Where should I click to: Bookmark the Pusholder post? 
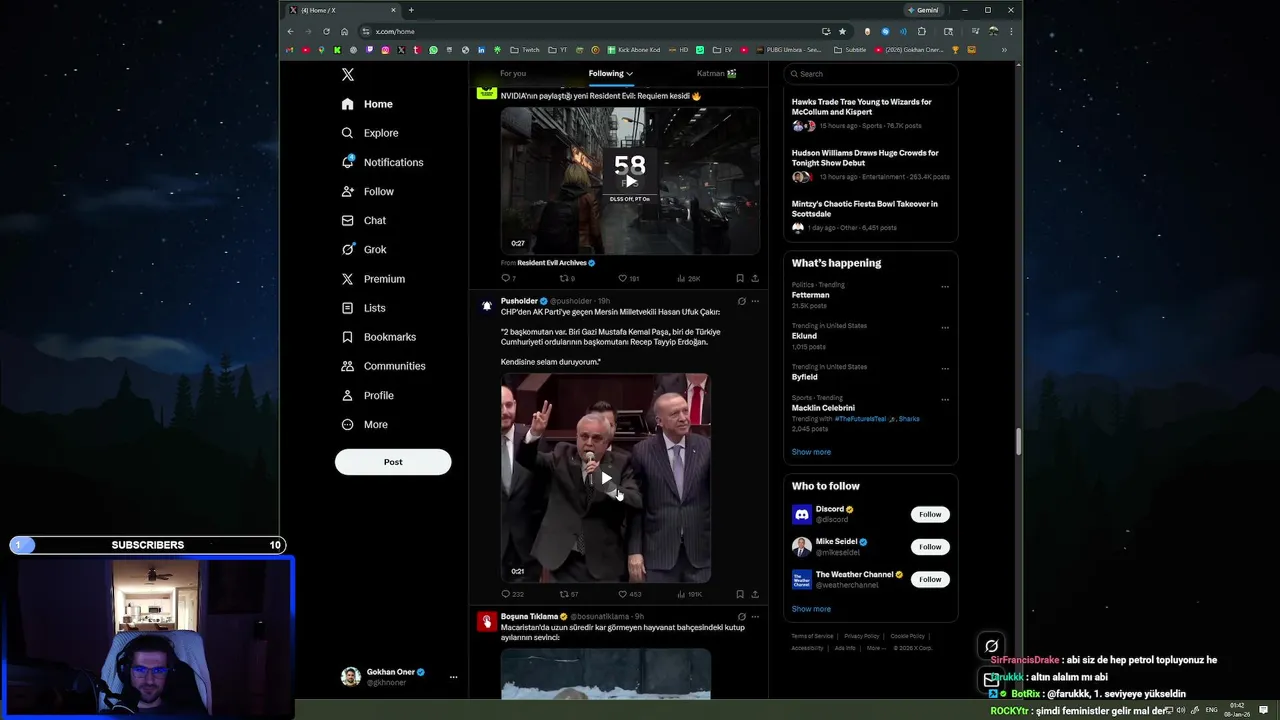[740, 594]
